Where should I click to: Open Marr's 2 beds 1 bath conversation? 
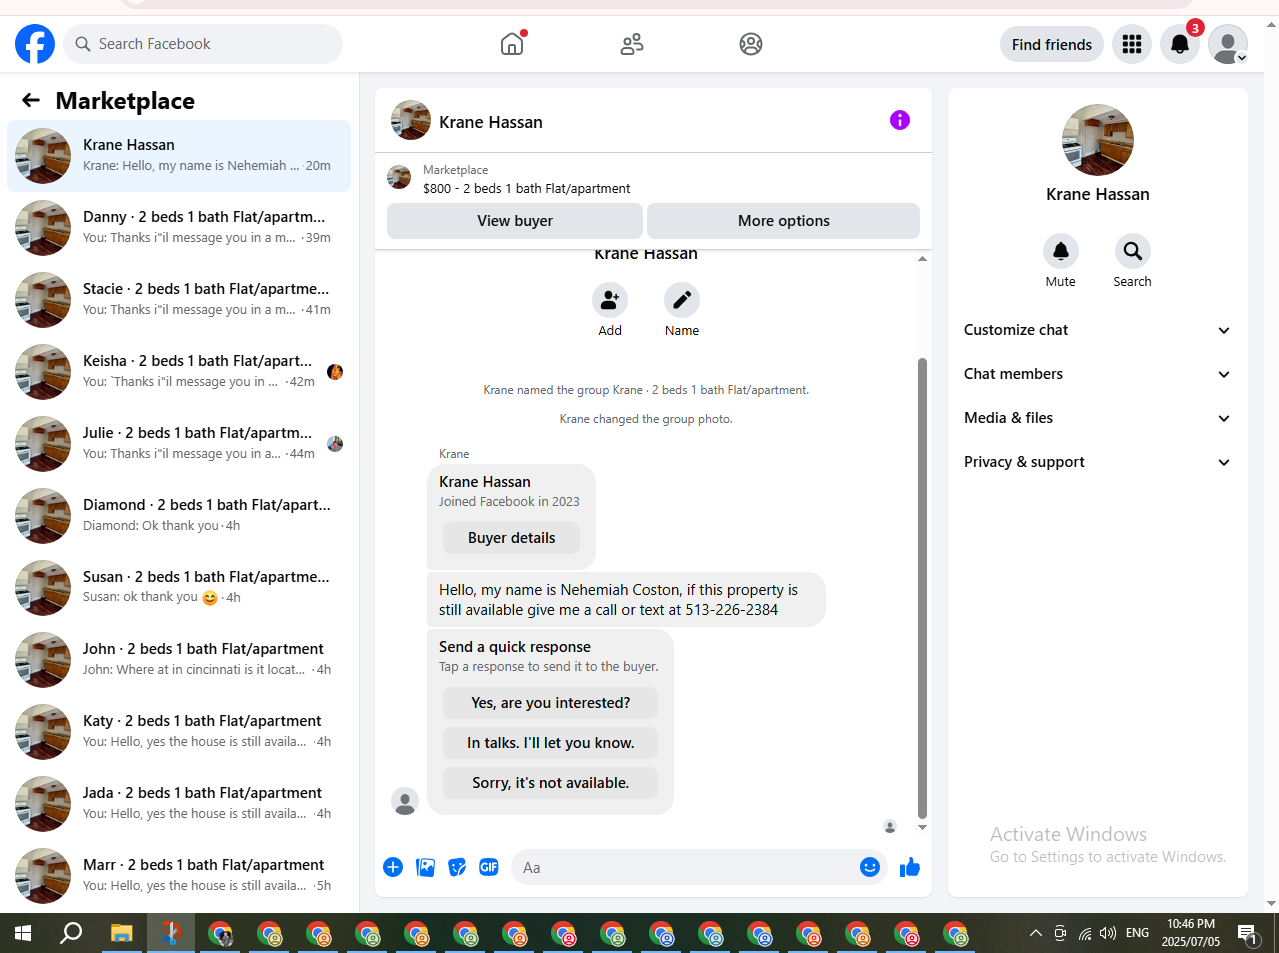(179, 876)
